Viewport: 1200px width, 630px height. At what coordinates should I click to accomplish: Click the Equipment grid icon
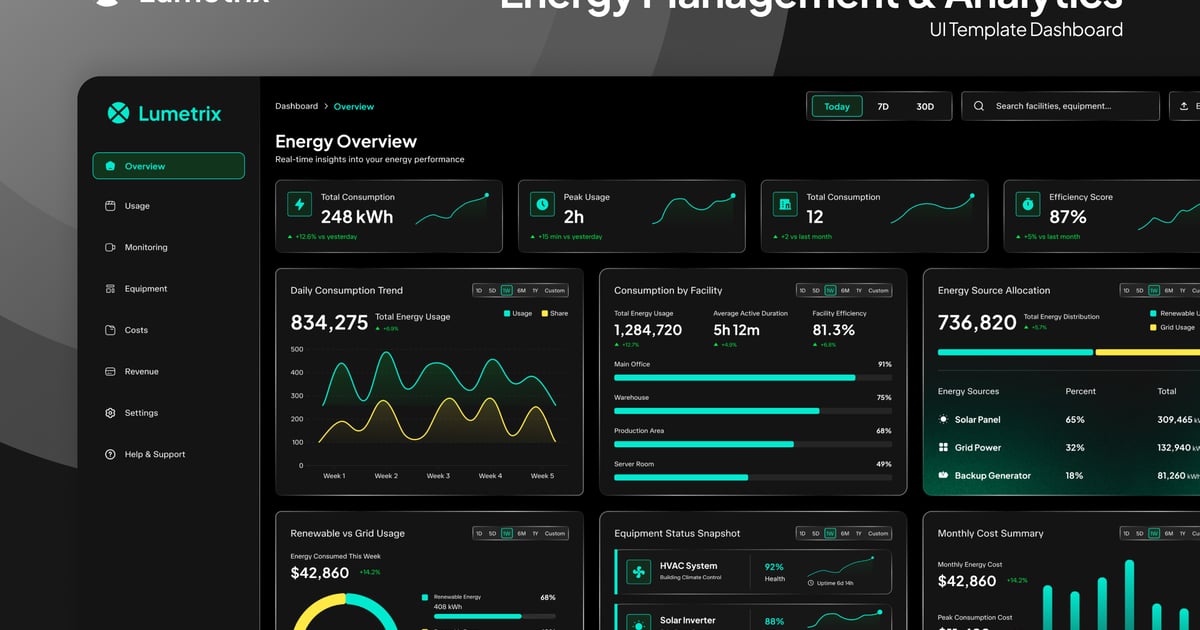click(x=110, y=289)
